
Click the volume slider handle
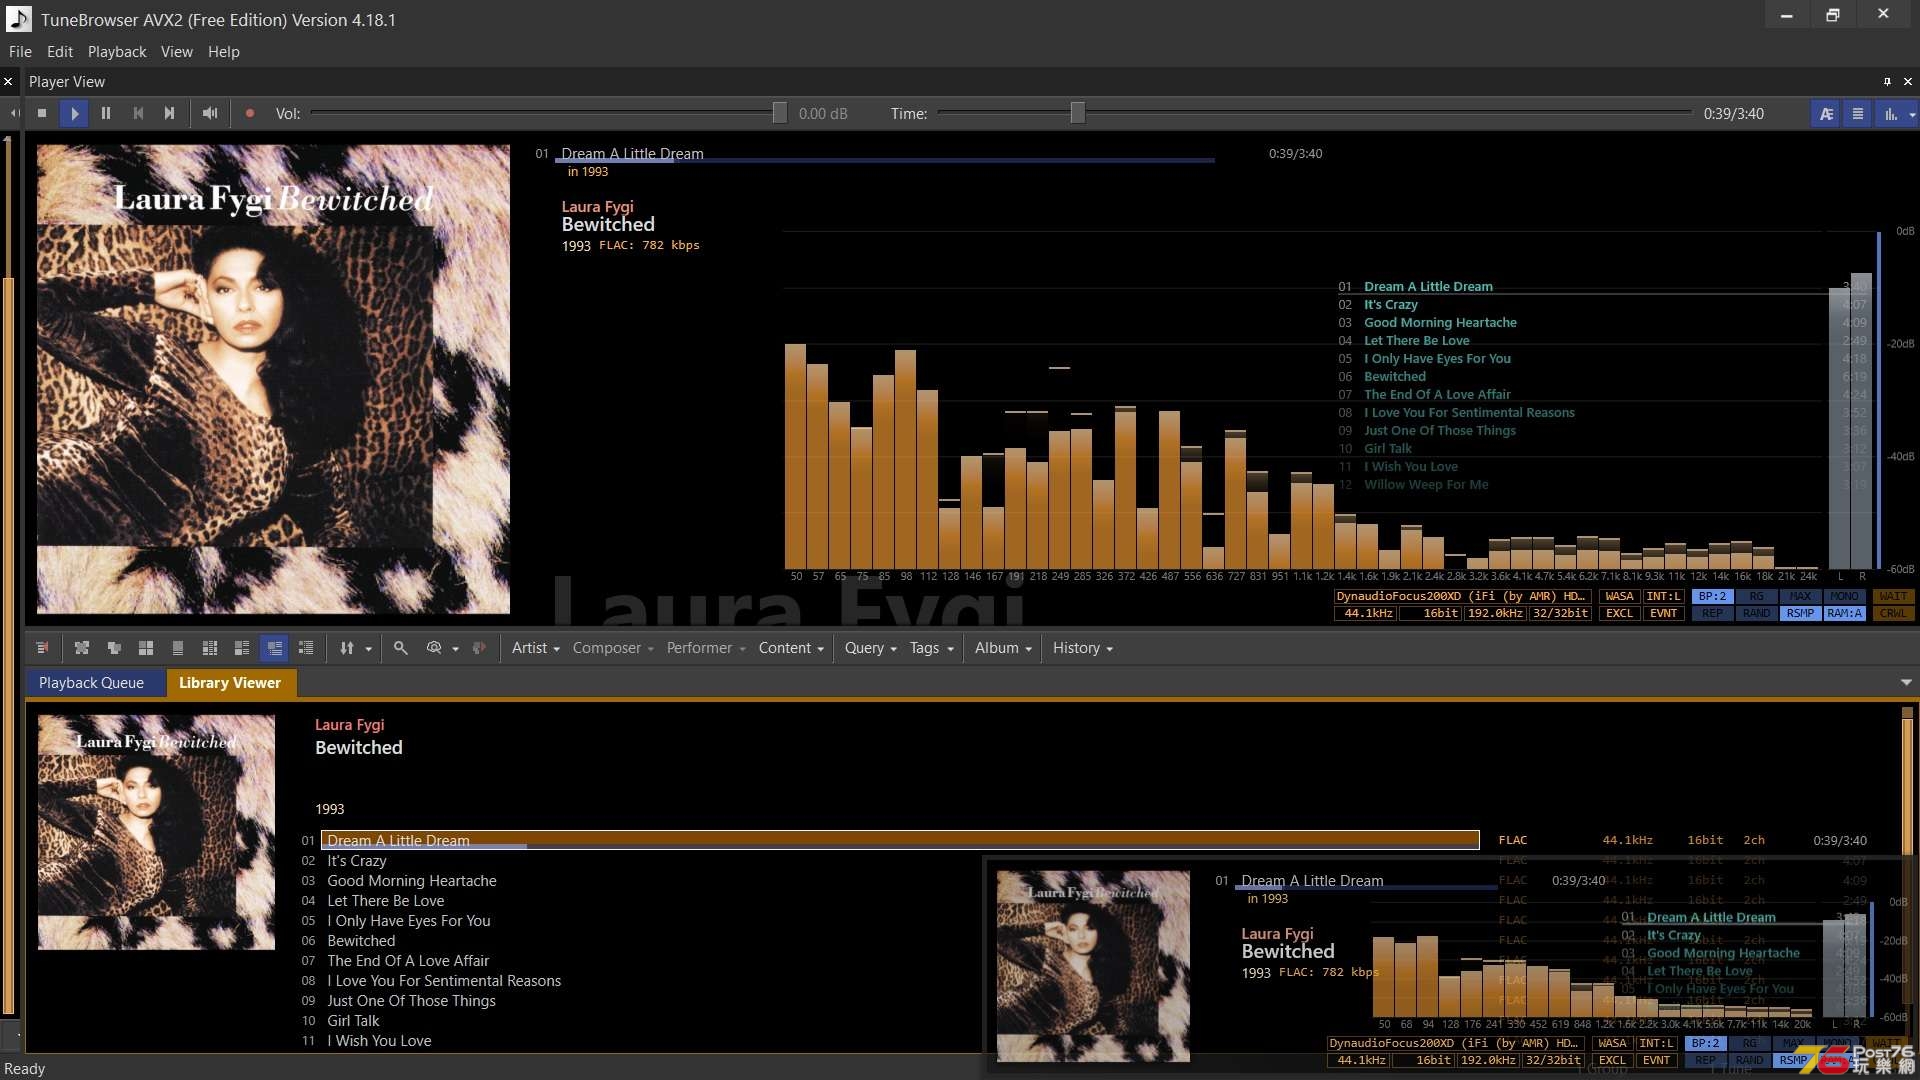coord(780,113)
